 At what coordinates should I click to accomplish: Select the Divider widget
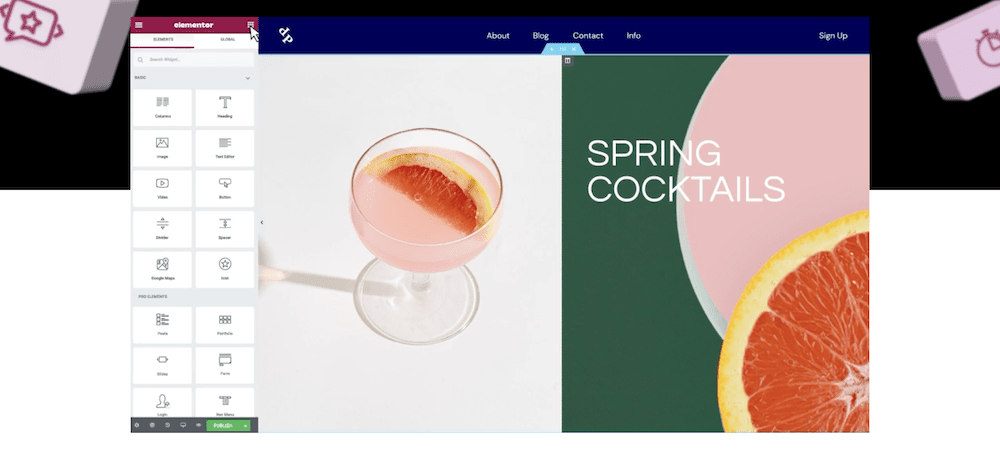click(162, 229)
